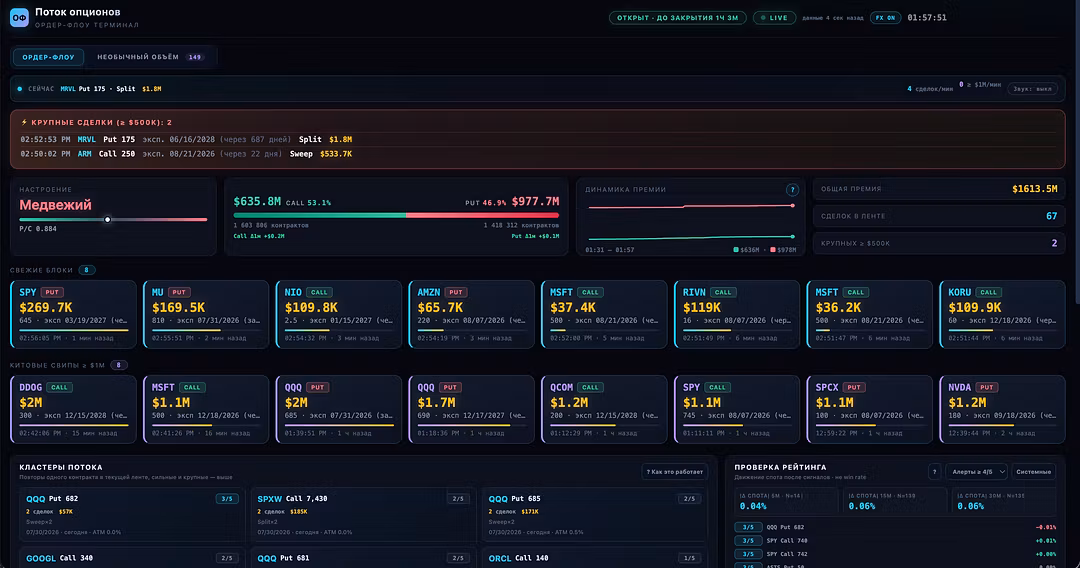This screenshot has width=1080, height=568.
Task: Click the premium dynamics line chart
Action: click(690, 222)
